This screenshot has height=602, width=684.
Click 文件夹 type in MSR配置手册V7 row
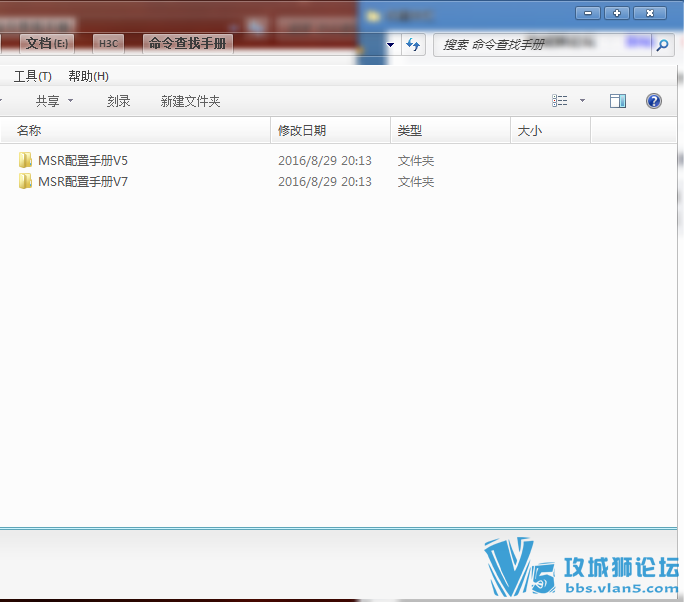point(416,181)
